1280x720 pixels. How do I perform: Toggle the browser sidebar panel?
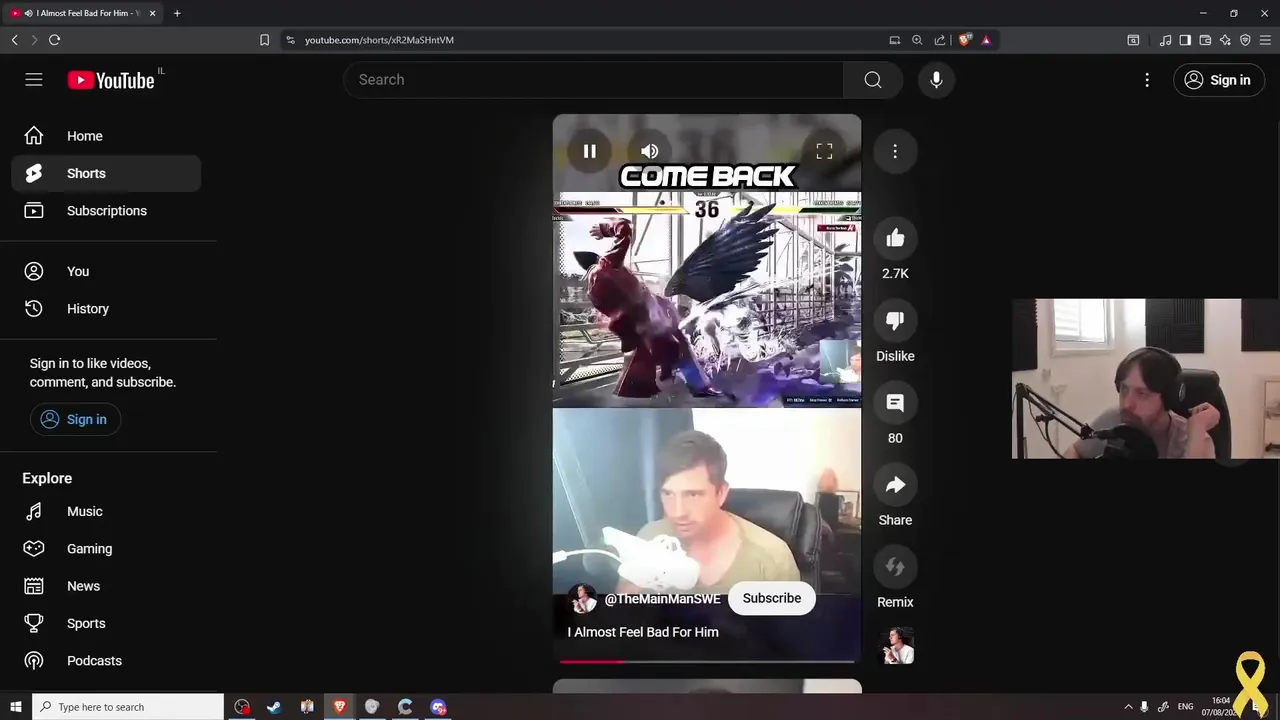(1185, 40)
